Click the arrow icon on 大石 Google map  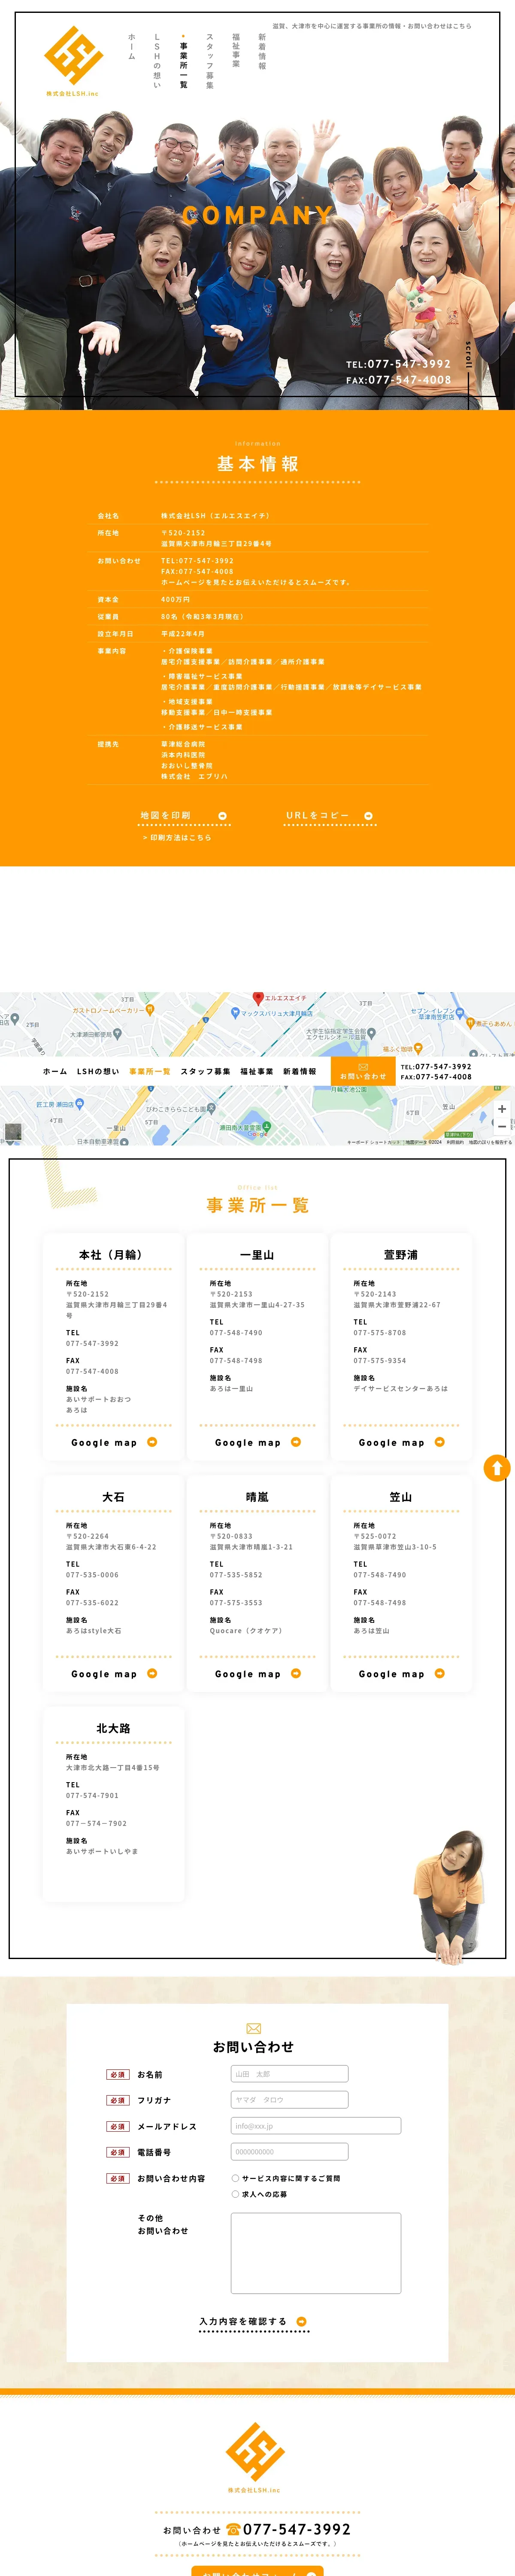(152, 1673)
